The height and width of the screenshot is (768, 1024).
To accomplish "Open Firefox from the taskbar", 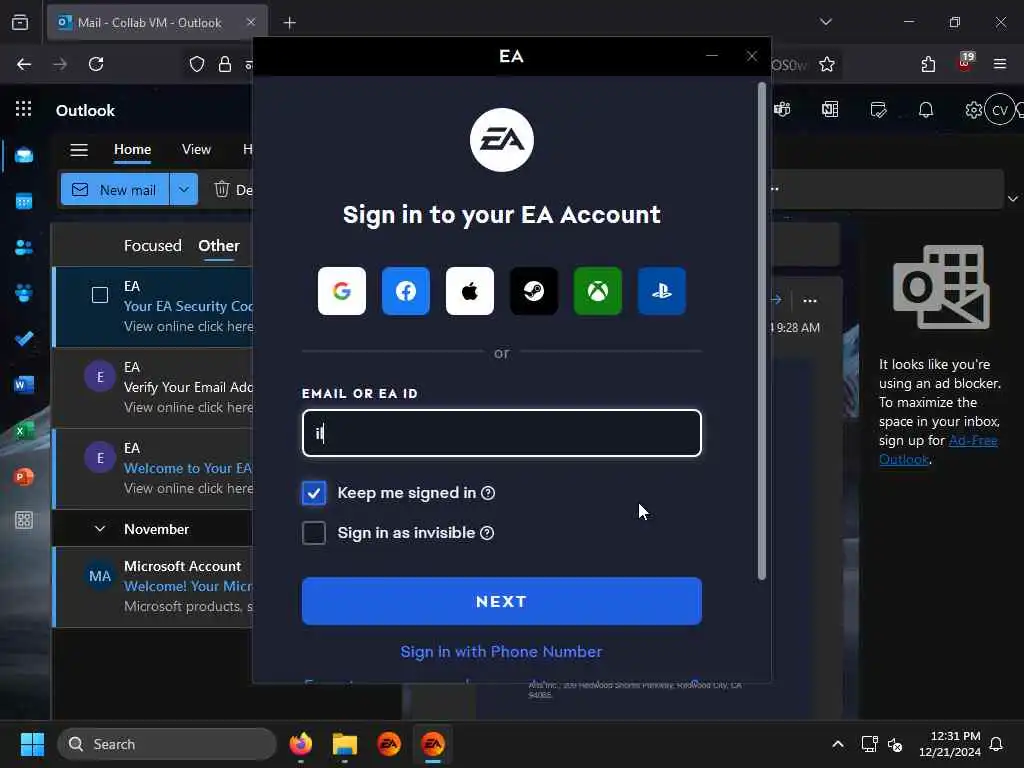I will (301, 744).
